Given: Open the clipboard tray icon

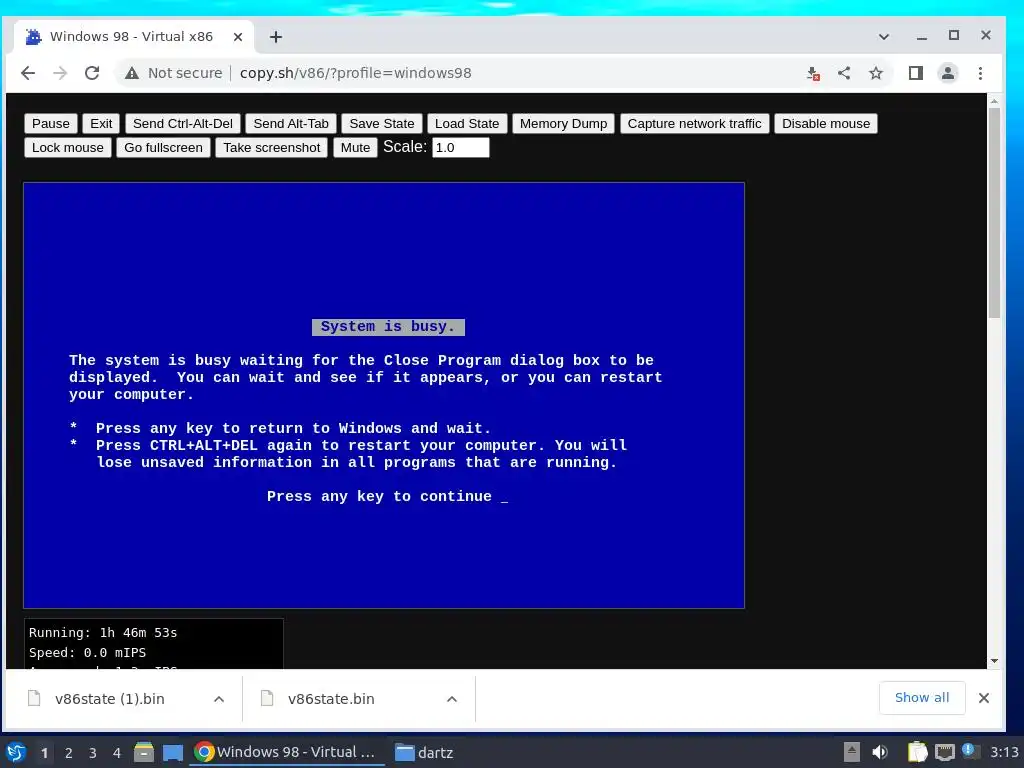Looking at the screenshot, I should pos(918,752).
